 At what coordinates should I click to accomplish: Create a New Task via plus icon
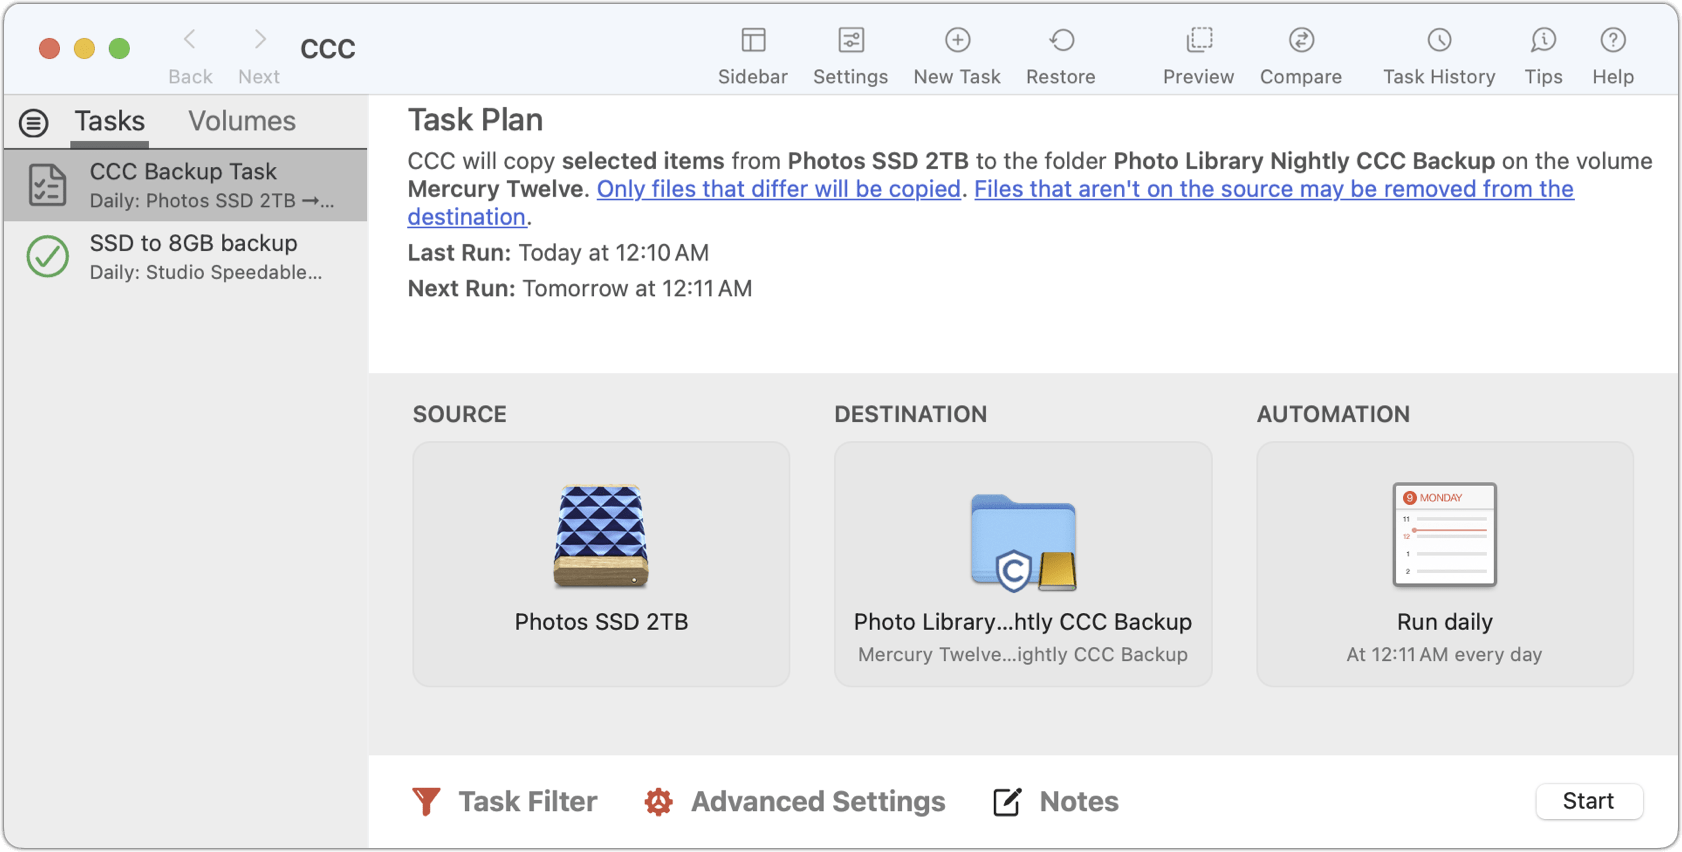click(957, 40)
